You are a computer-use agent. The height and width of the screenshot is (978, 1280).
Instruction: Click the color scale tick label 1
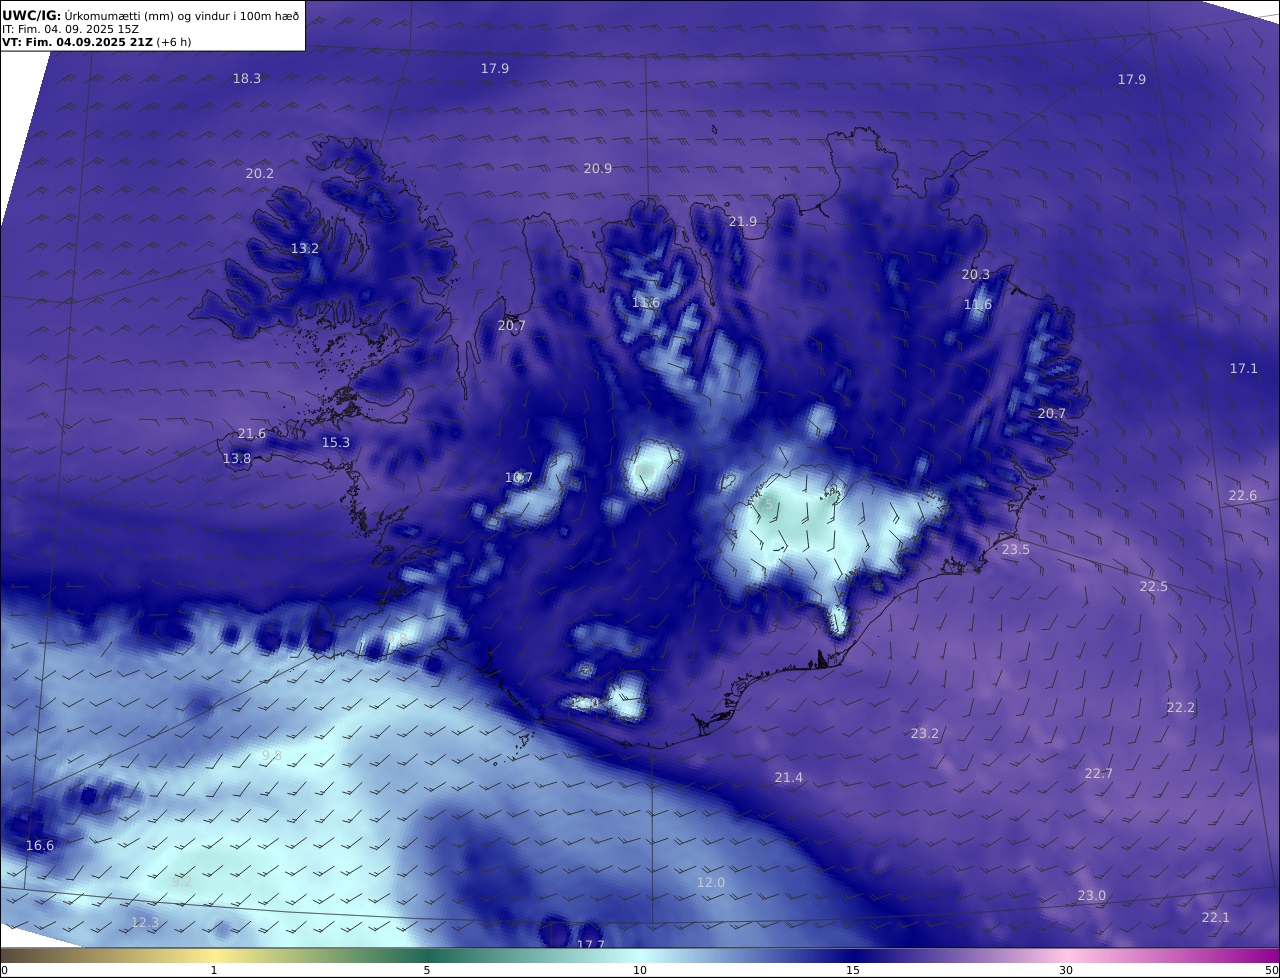click(214, 970)
